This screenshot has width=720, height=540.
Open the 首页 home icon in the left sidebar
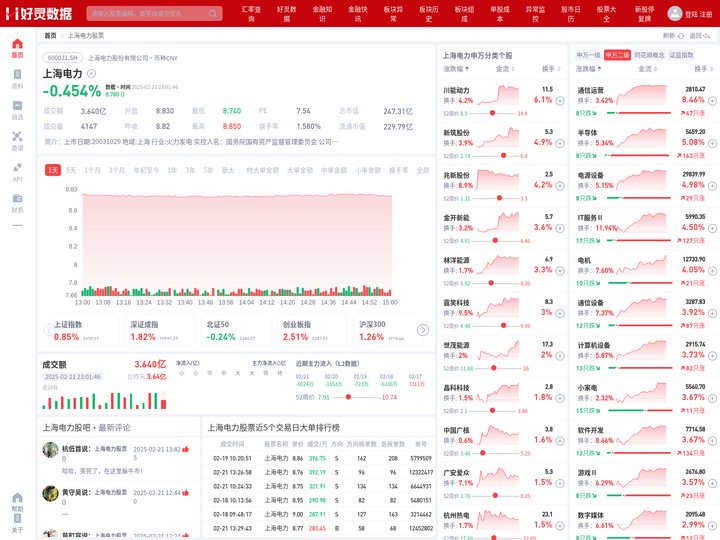tap(17, 44)
